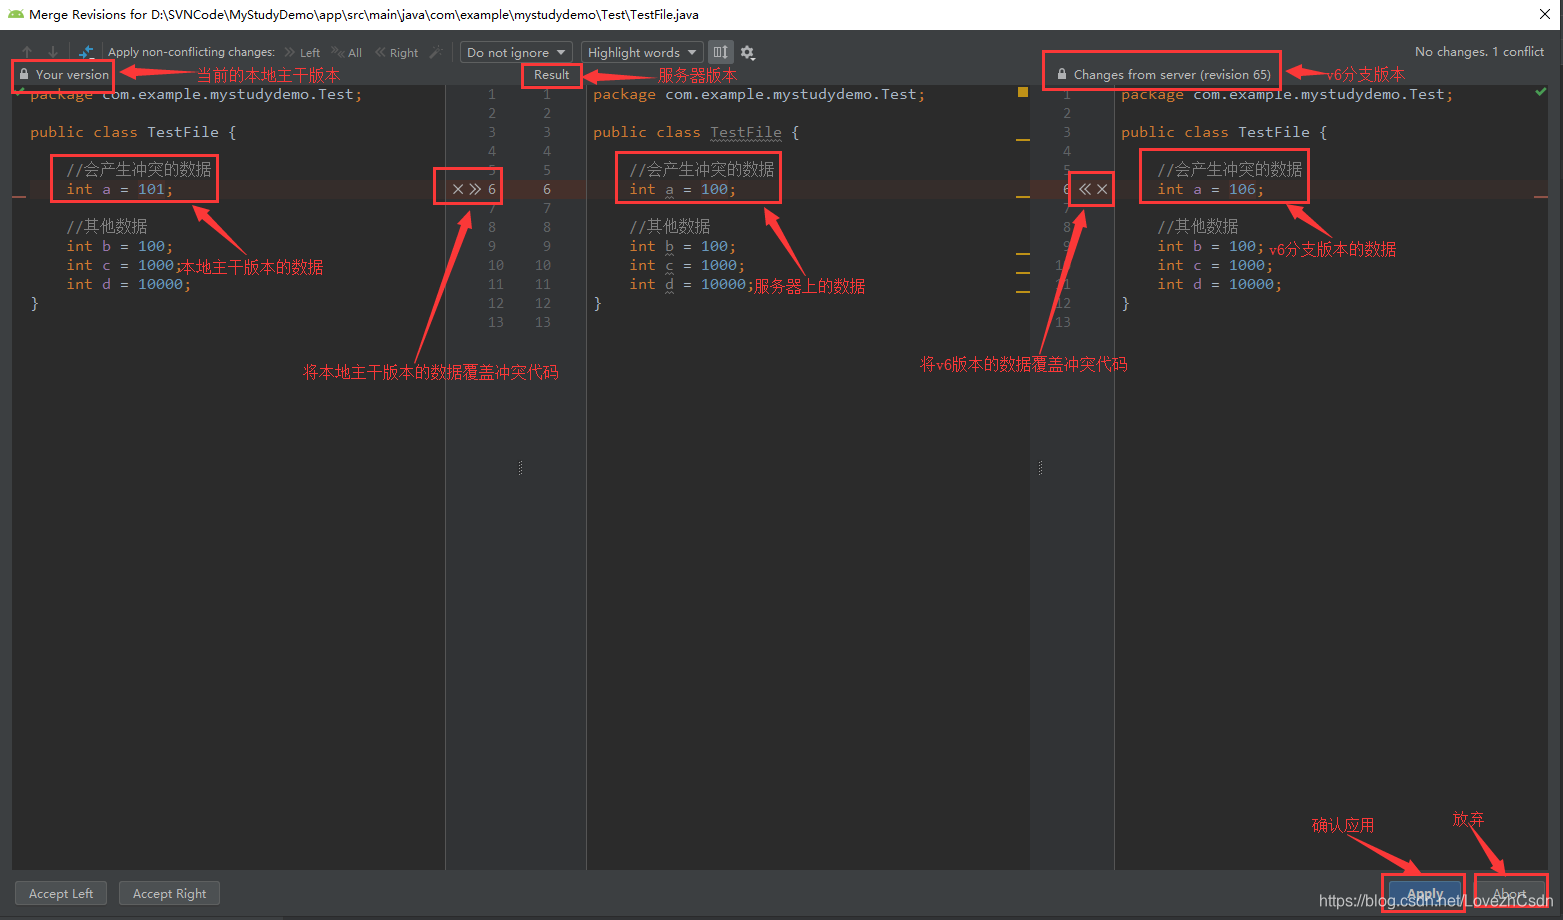
Task: Click 'int b = 100;' in Result pane
Action: (683, 246)
